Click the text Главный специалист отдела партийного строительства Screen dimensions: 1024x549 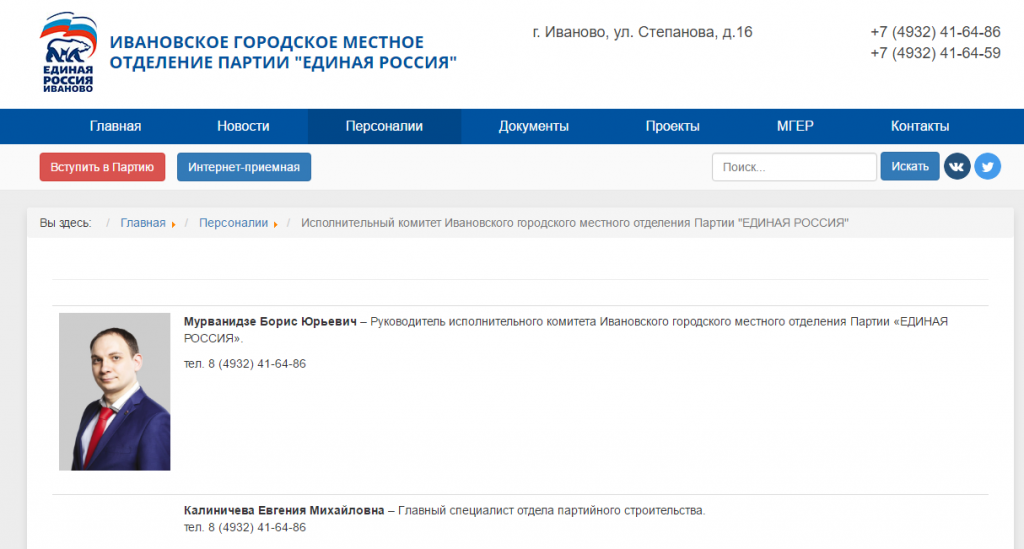pos(552,510)
